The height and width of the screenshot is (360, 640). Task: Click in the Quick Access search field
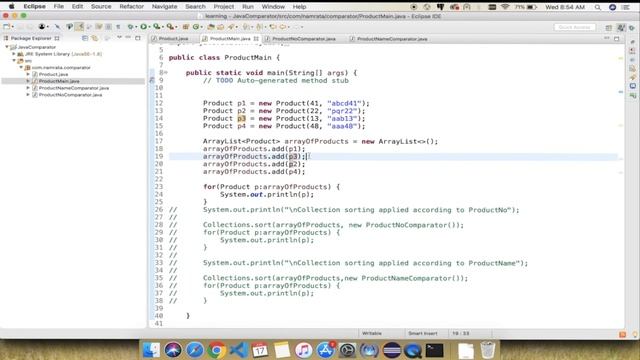(x=574, y=27)
